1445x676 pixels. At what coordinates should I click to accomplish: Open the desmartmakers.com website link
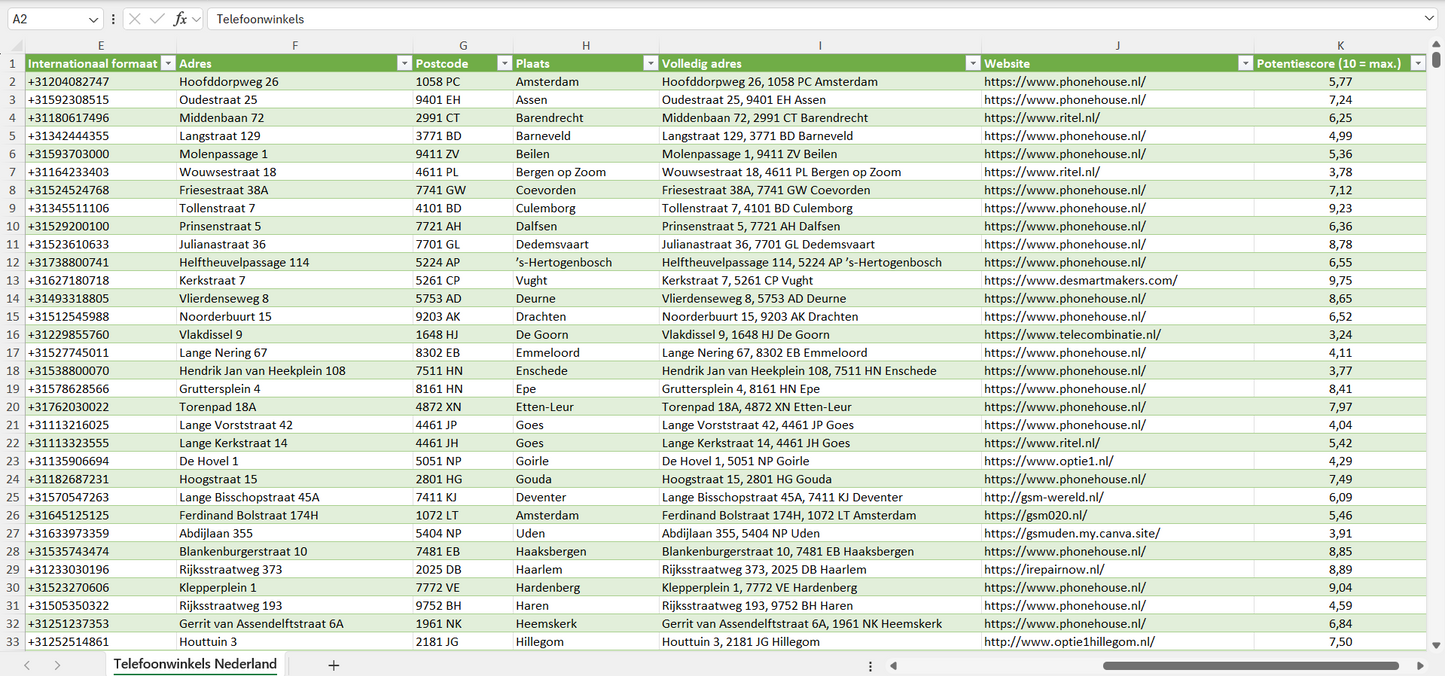[1080, 280]
